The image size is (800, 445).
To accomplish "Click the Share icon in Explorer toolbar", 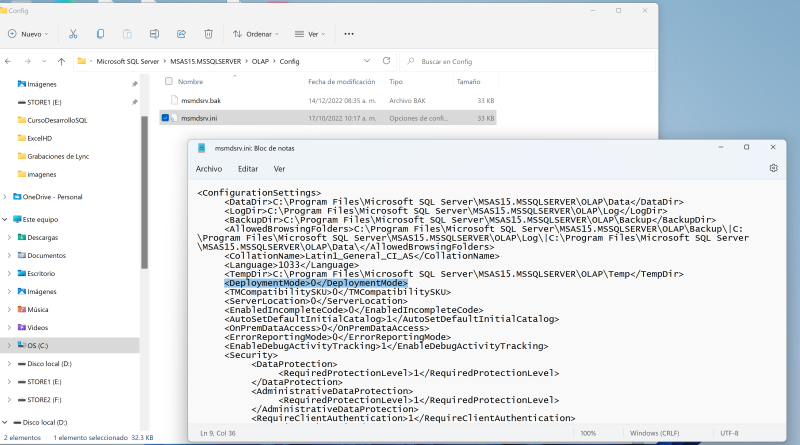I will (180, 33).
